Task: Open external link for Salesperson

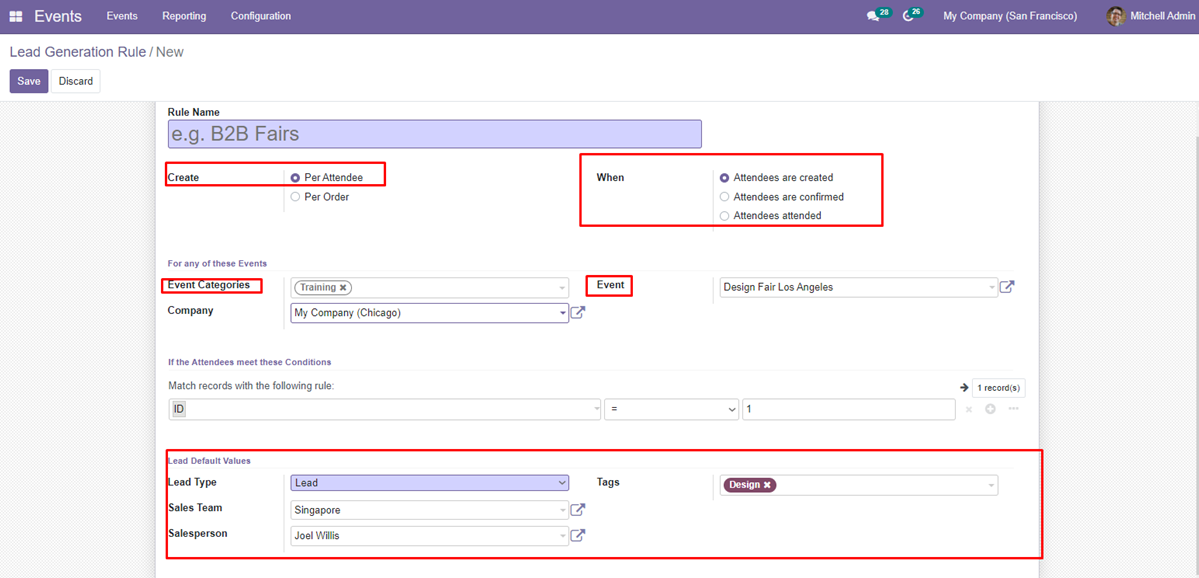Action: pos(578,536)
